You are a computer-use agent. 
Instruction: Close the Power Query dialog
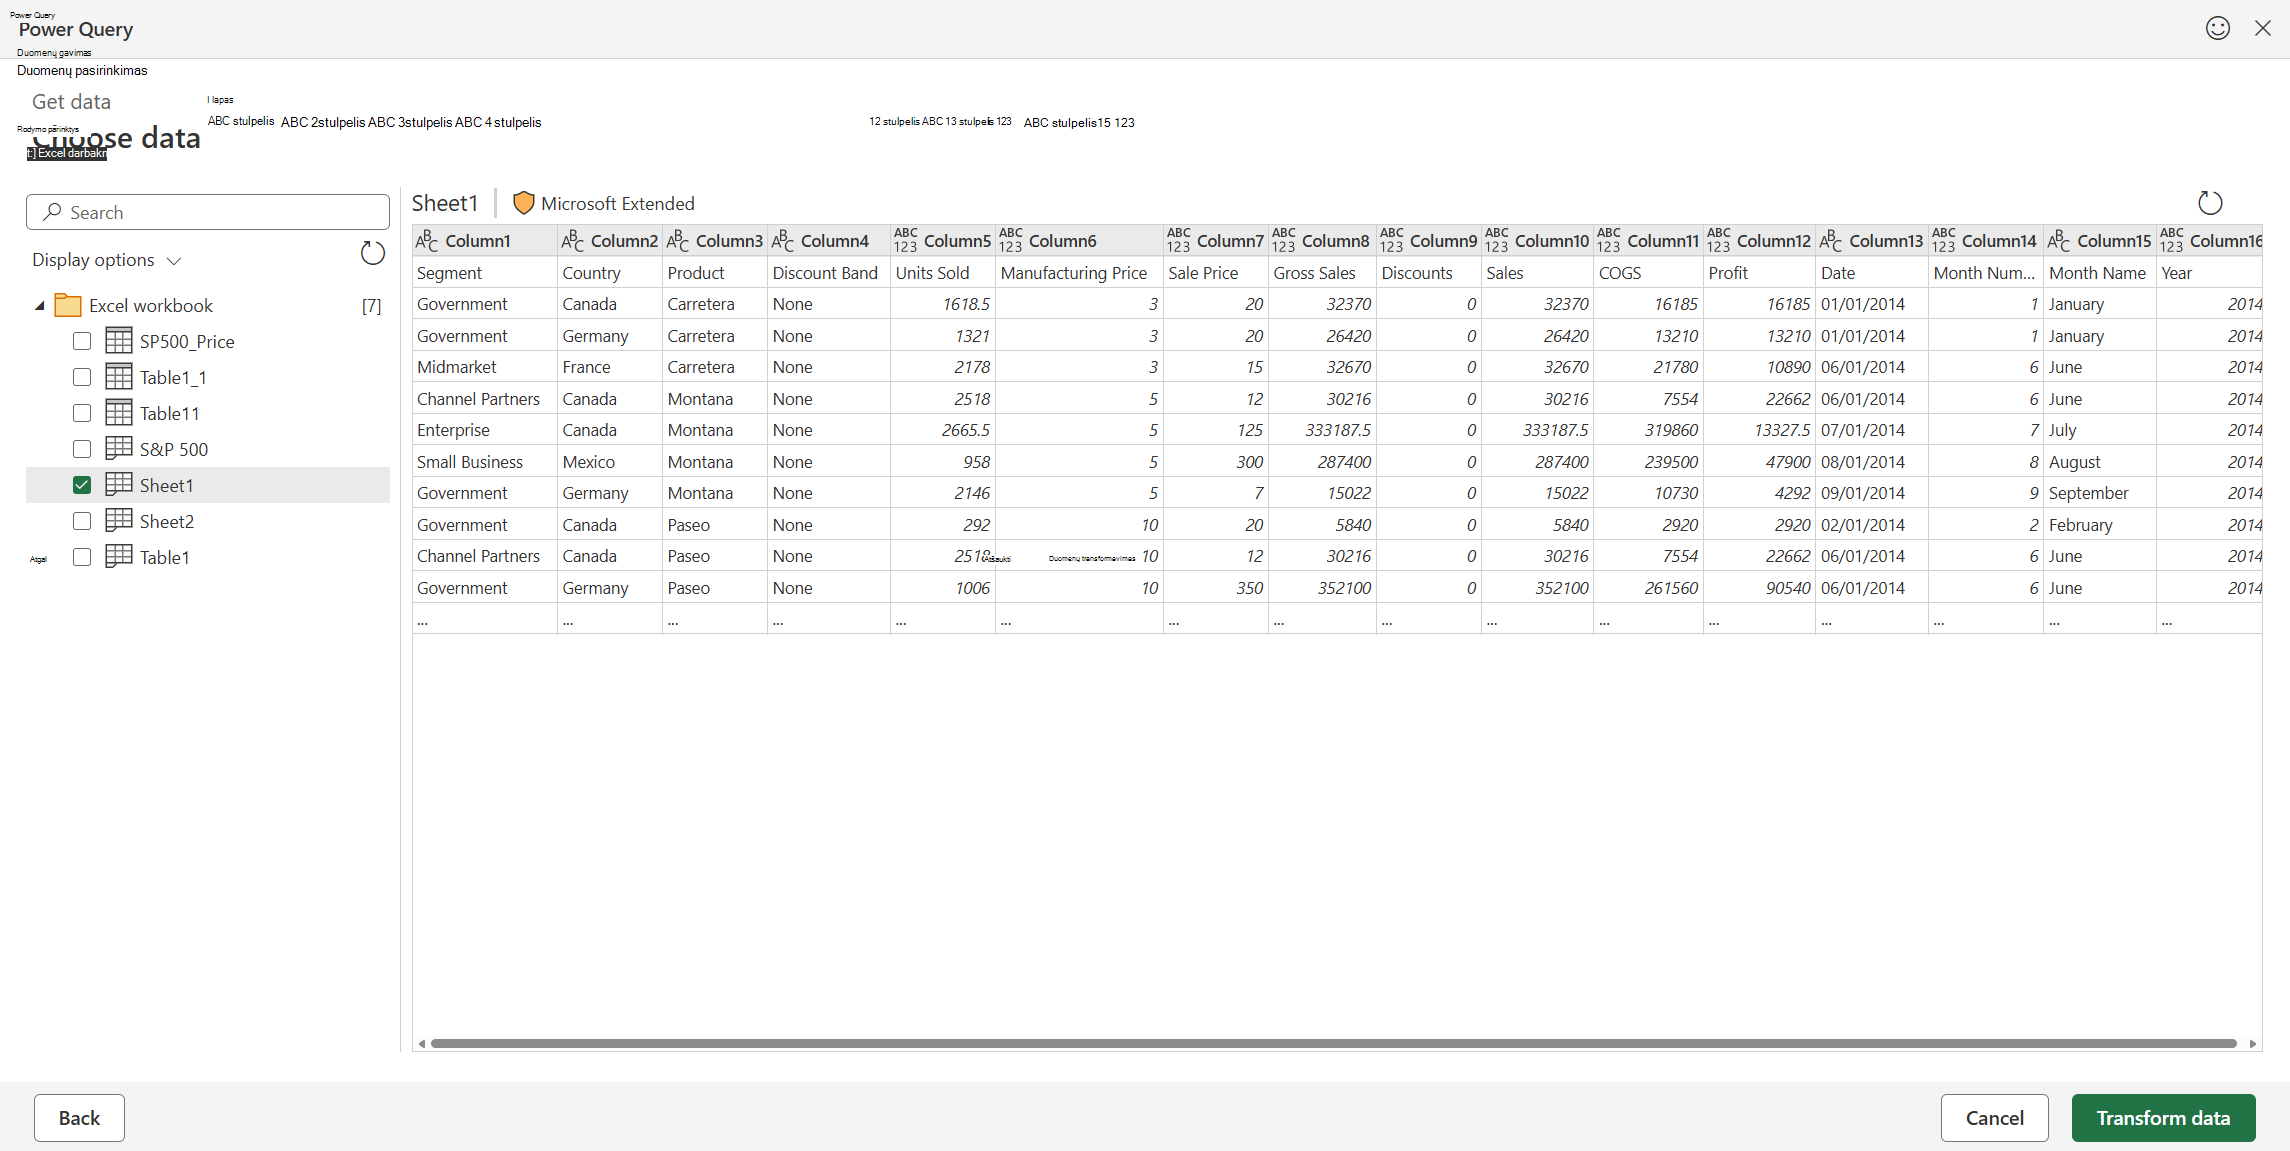[x=2263, y=28]
